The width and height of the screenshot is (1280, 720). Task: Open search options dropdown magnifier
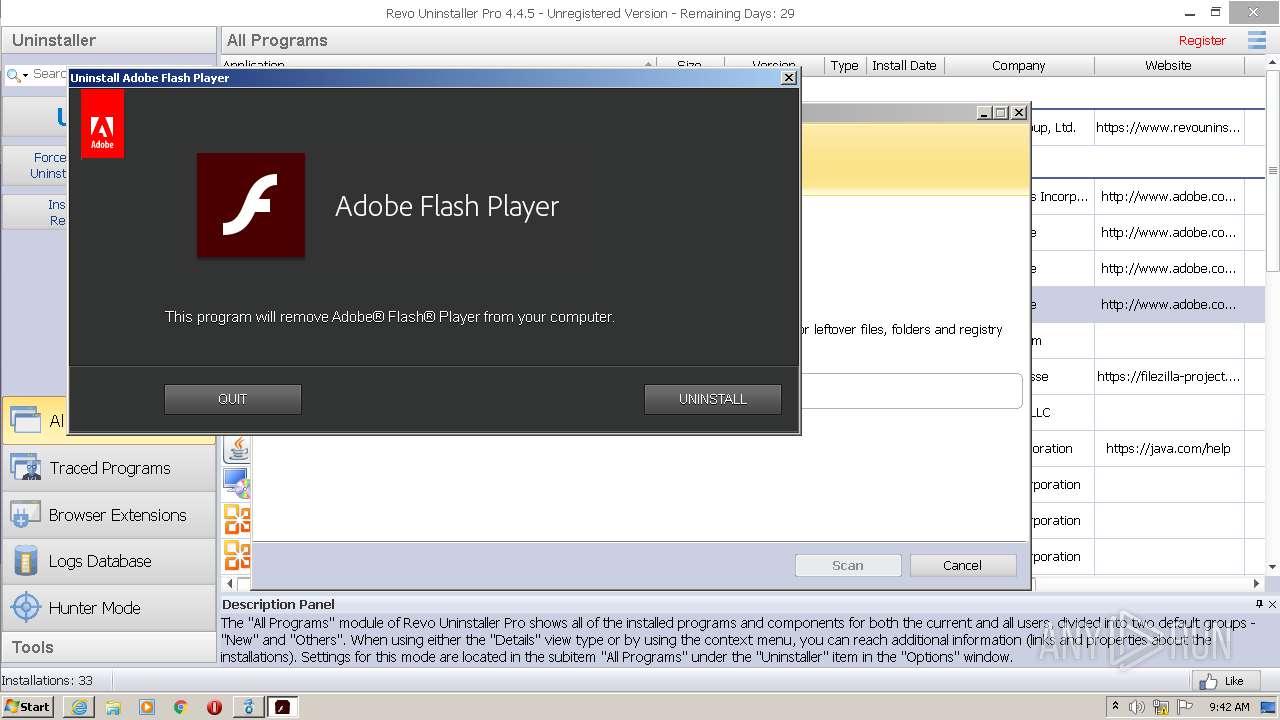[x=17, y=75]
